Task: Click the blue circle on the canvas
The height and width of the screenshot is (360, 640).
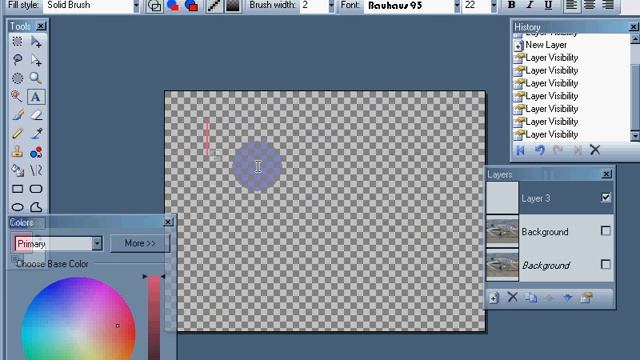Action: coord(257,167)
